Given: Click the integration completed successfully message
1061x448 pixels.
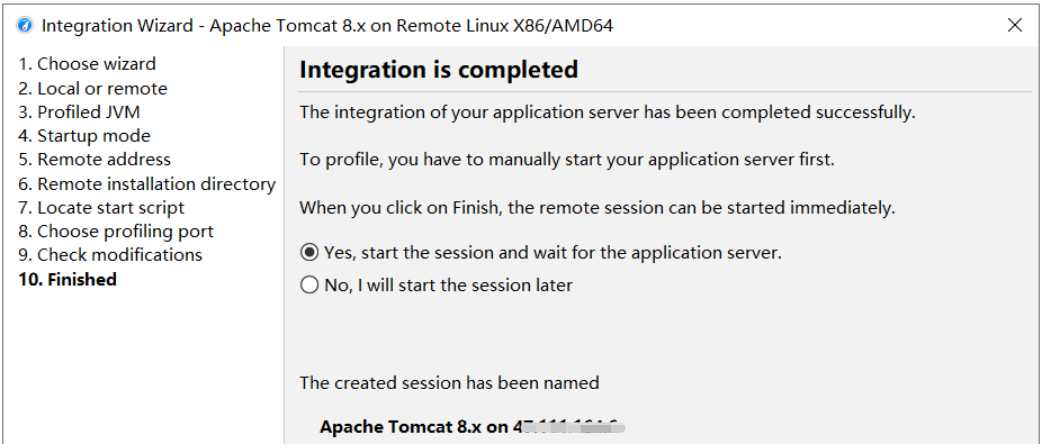Looking at the screenshot, I should pyautogui.click(x=607, y=112).
